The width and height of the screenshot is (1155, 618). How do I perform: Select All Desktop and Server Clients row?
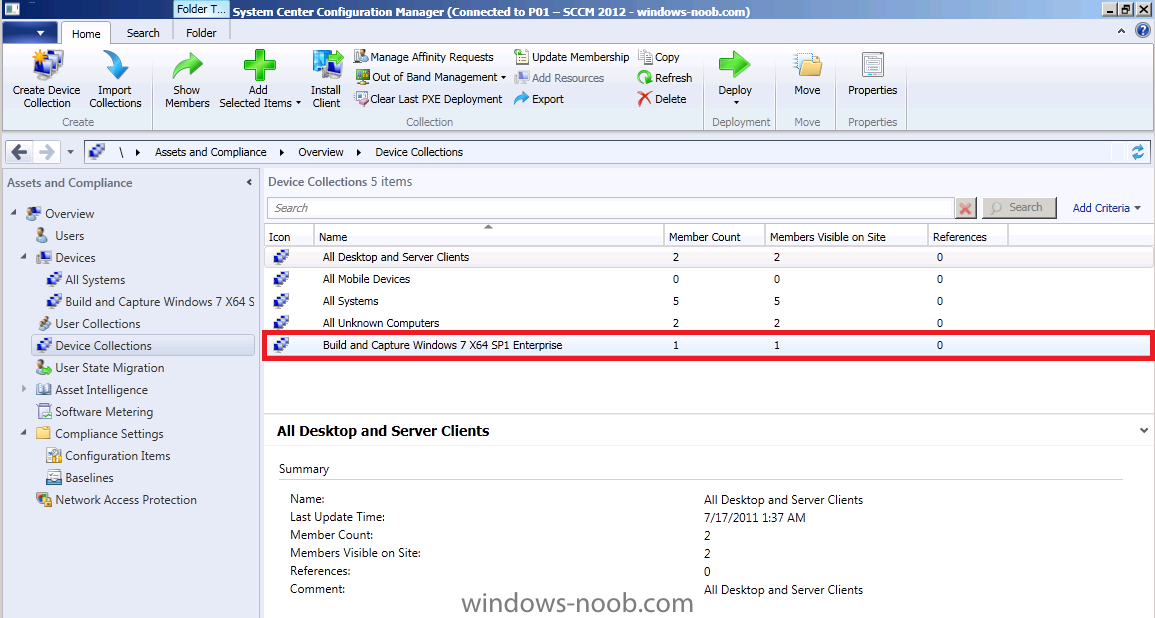pos(709,257)
